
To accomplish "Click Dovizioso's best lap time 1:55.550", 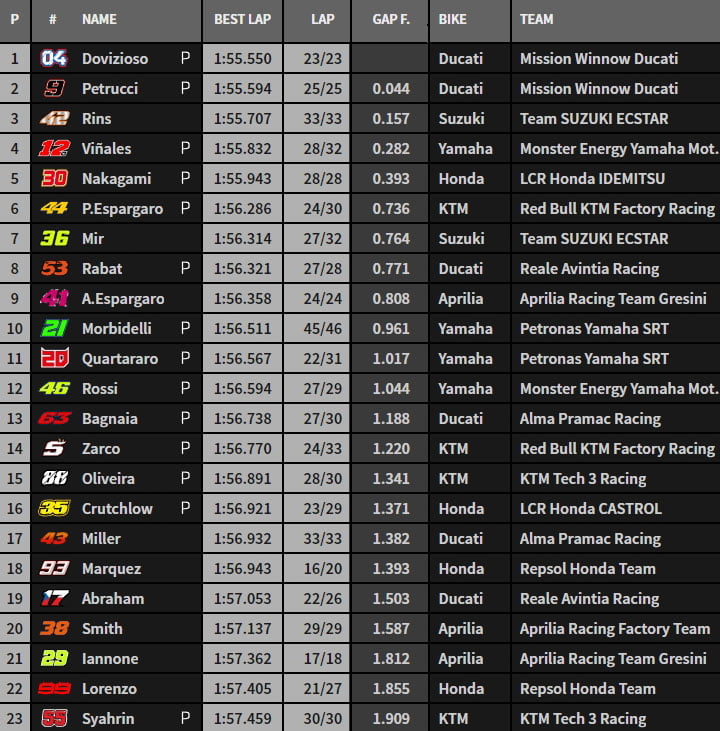I will [242, 58].
